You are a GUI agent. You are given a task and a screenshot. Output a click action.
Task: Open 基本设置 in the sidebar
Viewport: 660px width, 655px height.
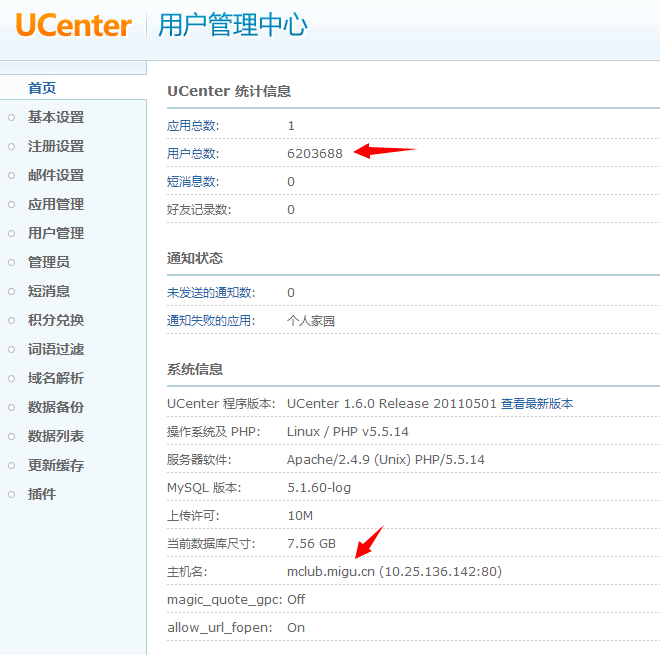(x=56, y=117)
